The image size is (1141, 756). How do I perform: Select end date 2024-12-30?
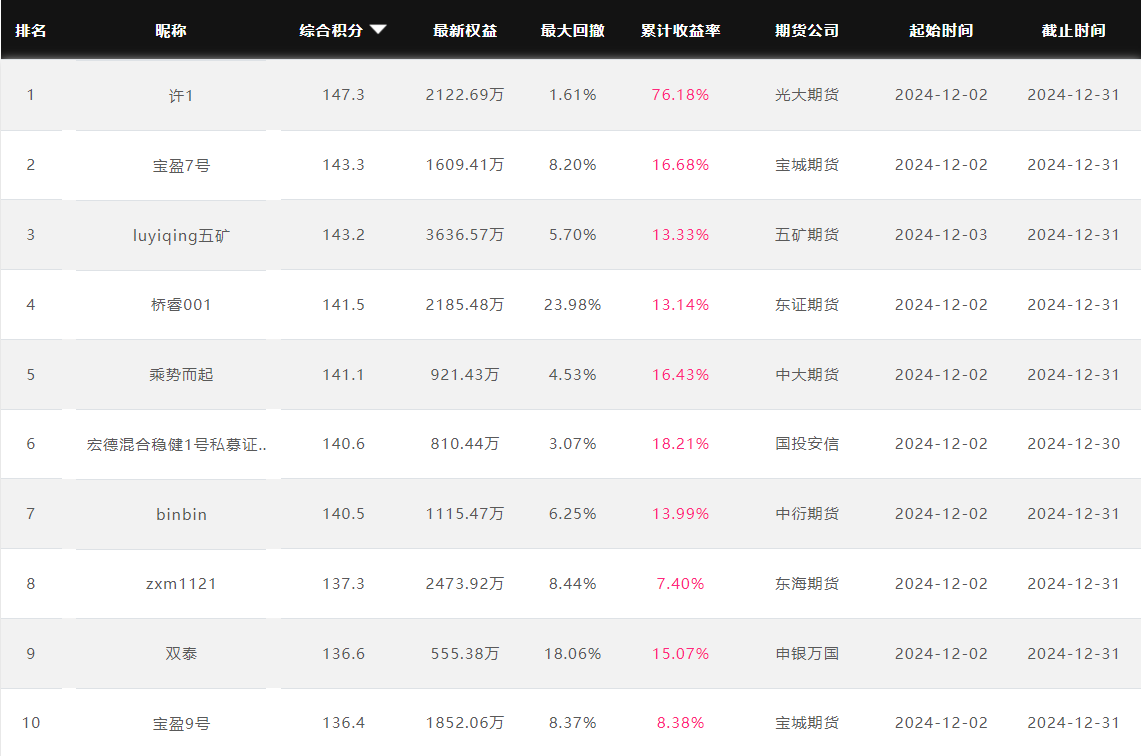click(x=1073, y=443)
